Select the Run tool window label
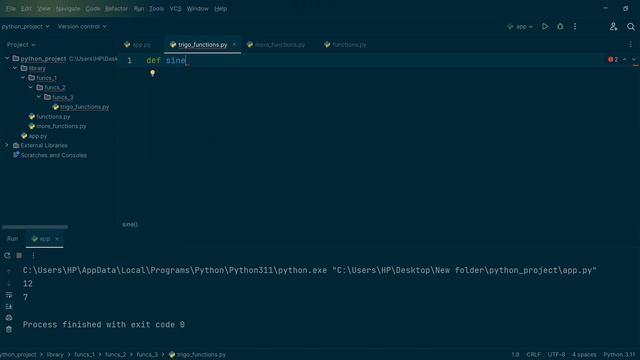 [12, 239]
